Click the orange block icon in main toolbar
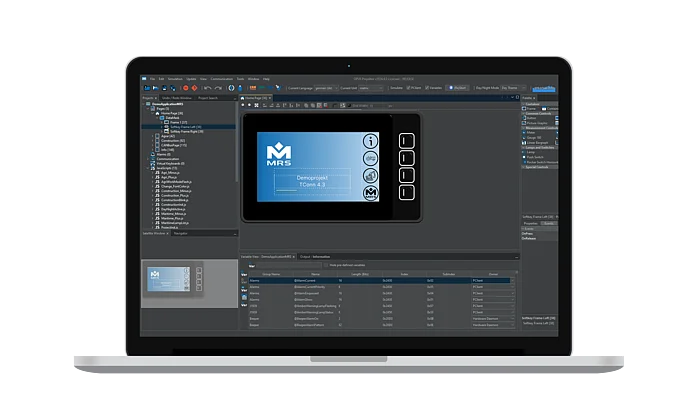Screen dimensions: 698x419 point(253,88)
